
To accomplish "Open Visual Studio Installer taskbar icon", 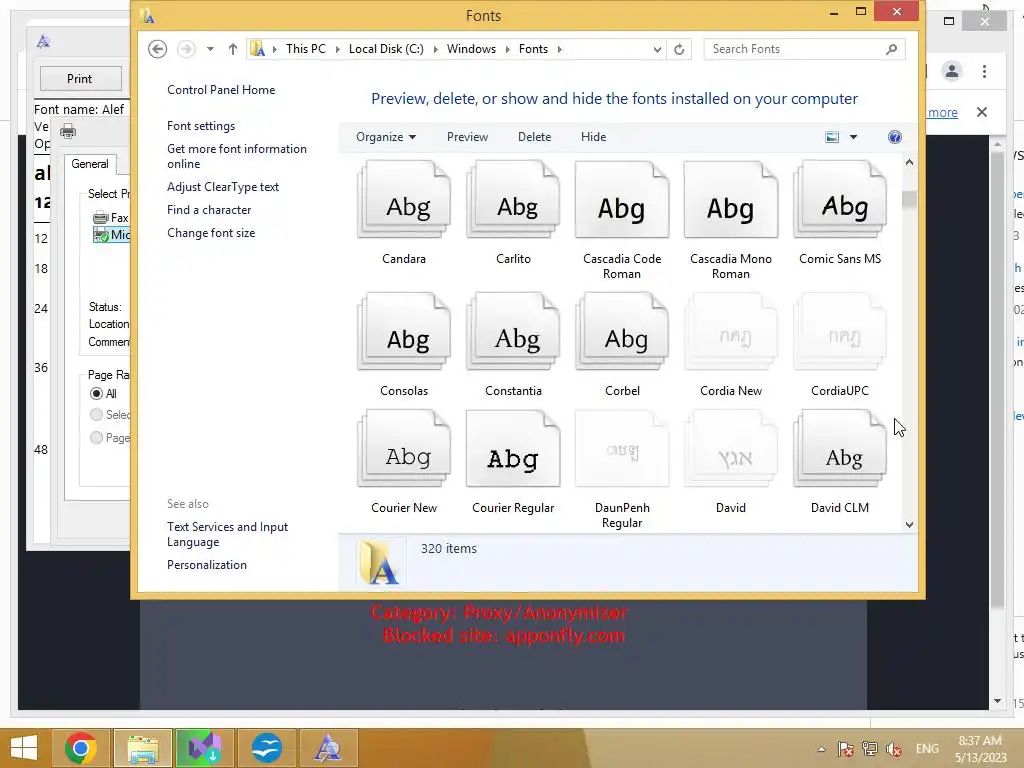I will (x=204, y=748).
